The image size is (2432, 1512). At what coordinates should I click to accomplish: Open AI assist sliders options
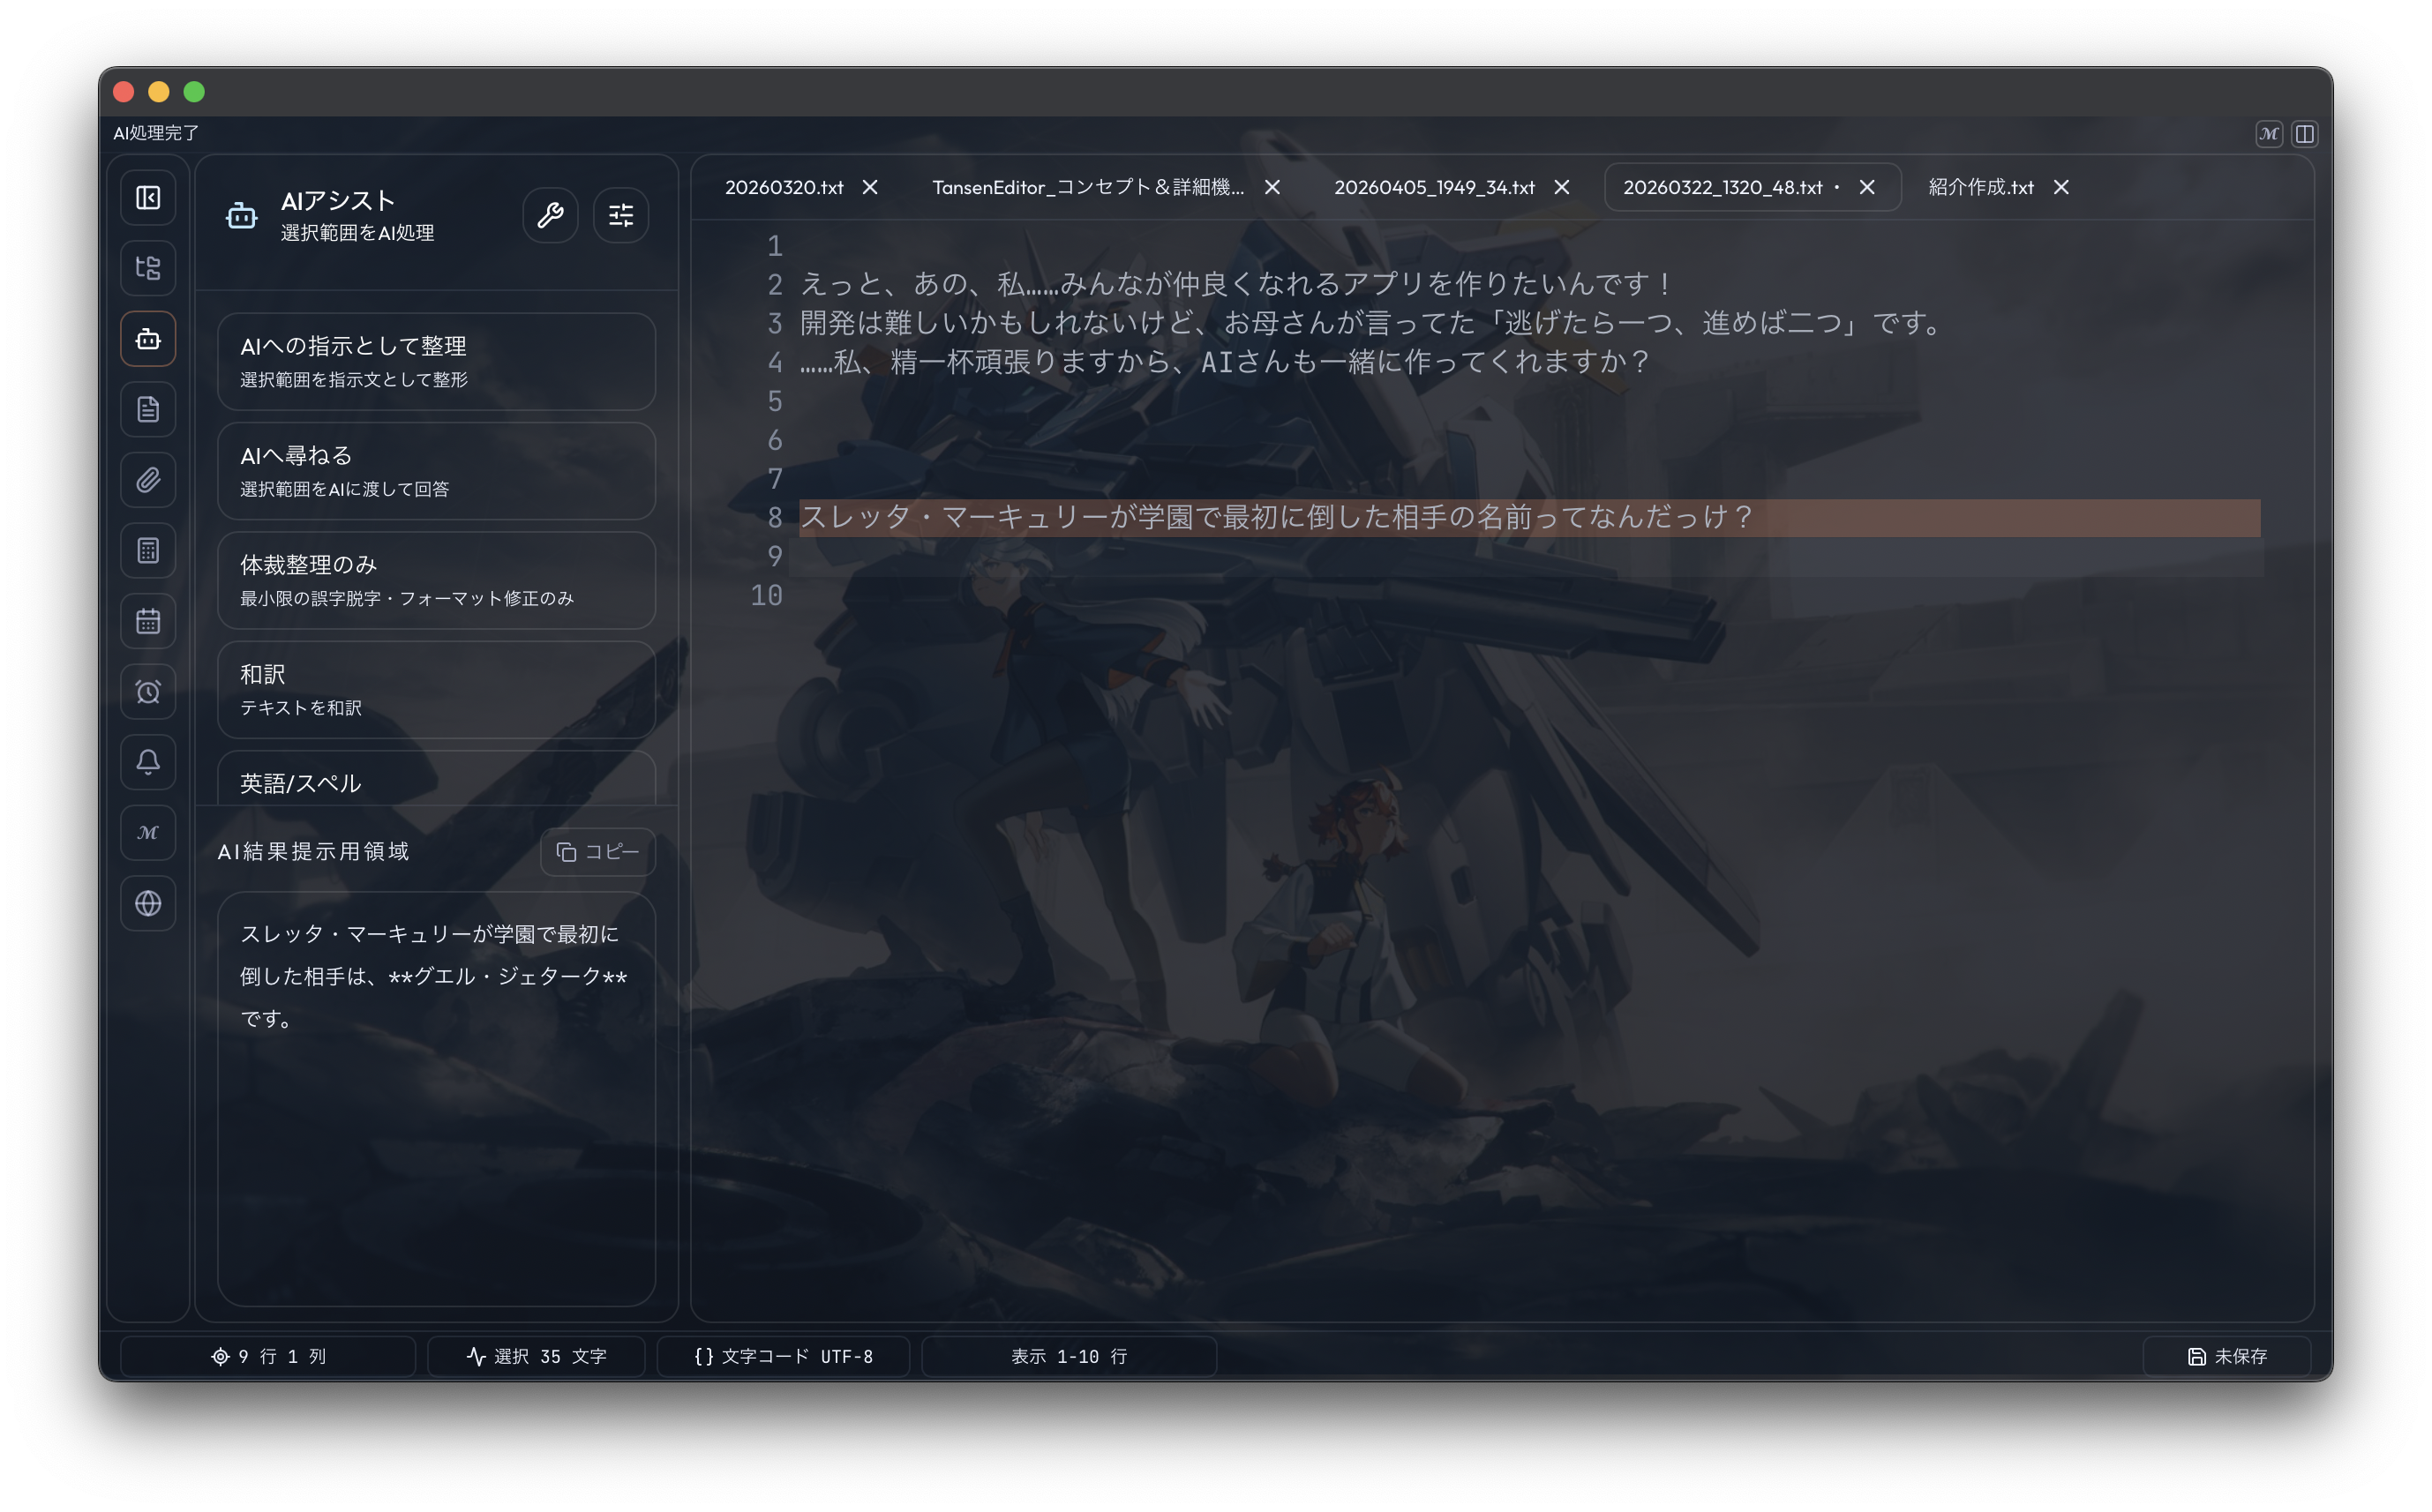tap(621, 215)
